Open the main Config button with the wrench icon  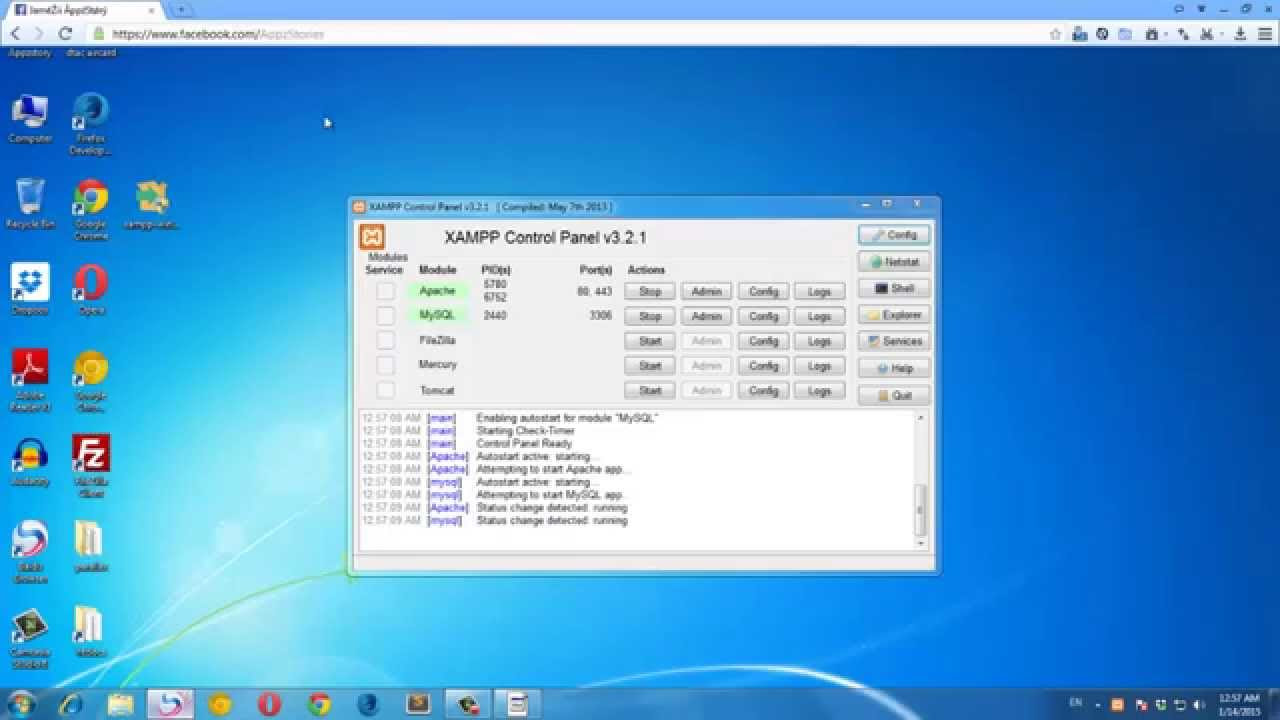point(894,235)
